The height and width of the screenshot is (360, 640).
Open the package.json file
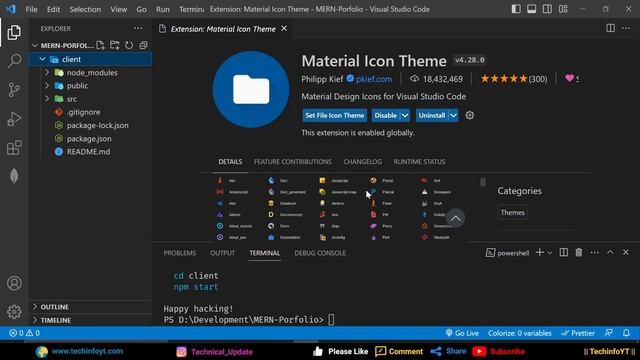point(89,139)
